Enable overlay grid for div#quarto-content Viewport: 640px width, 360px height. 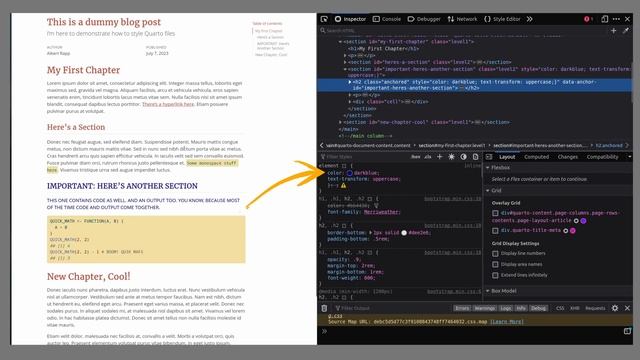point(495,213)
